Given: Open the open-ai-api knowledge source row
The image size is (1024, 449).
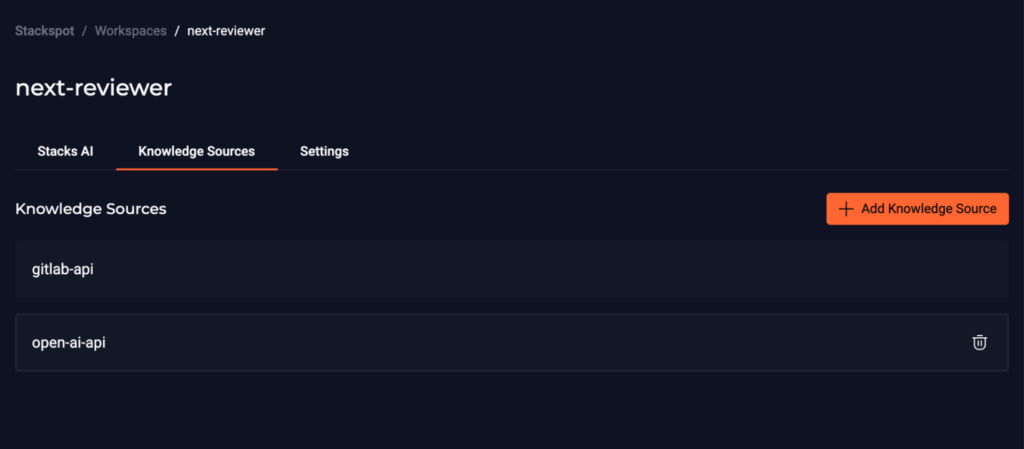Looking at the screenshot, I should tap(511, 343).
